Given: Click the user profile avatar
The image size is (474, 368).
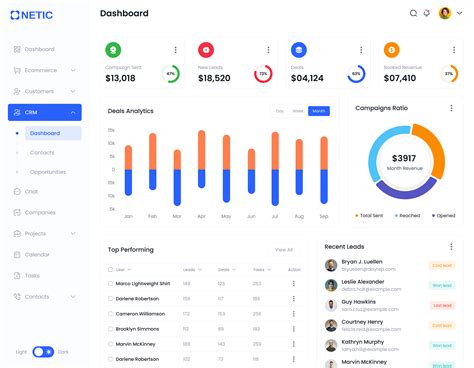Looking at the screenshot, I should (x=445, y=13).
